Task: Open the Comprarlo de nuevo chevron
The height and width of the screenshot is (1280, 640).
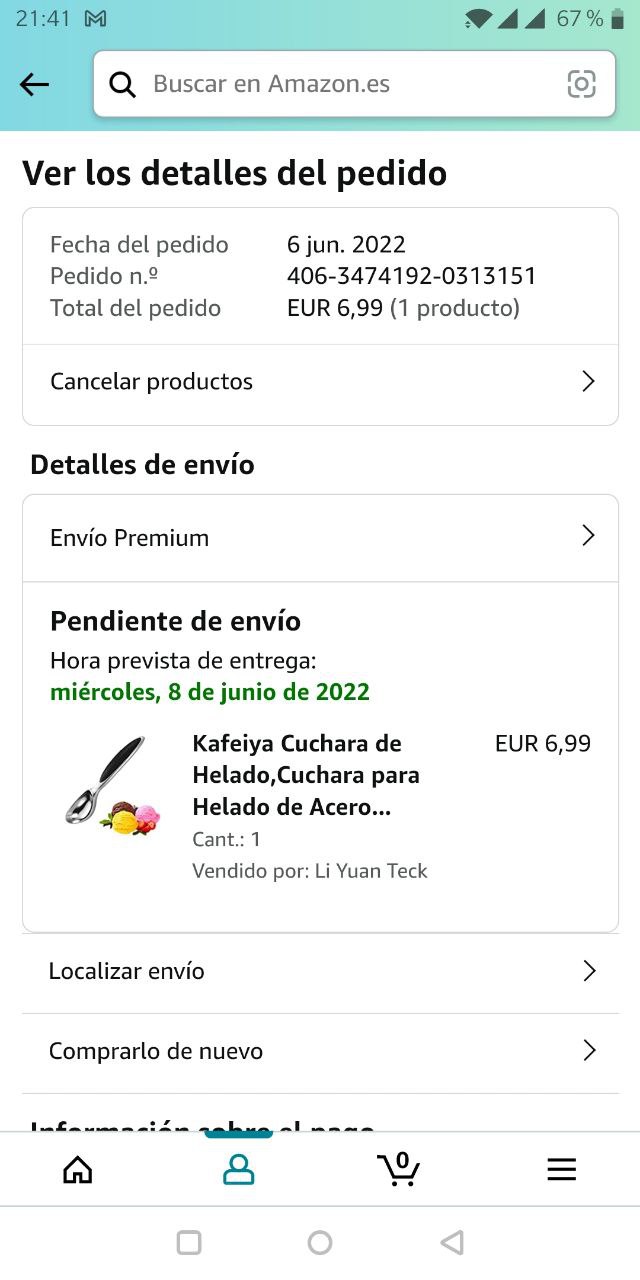Action: [x=589, y=1051]
